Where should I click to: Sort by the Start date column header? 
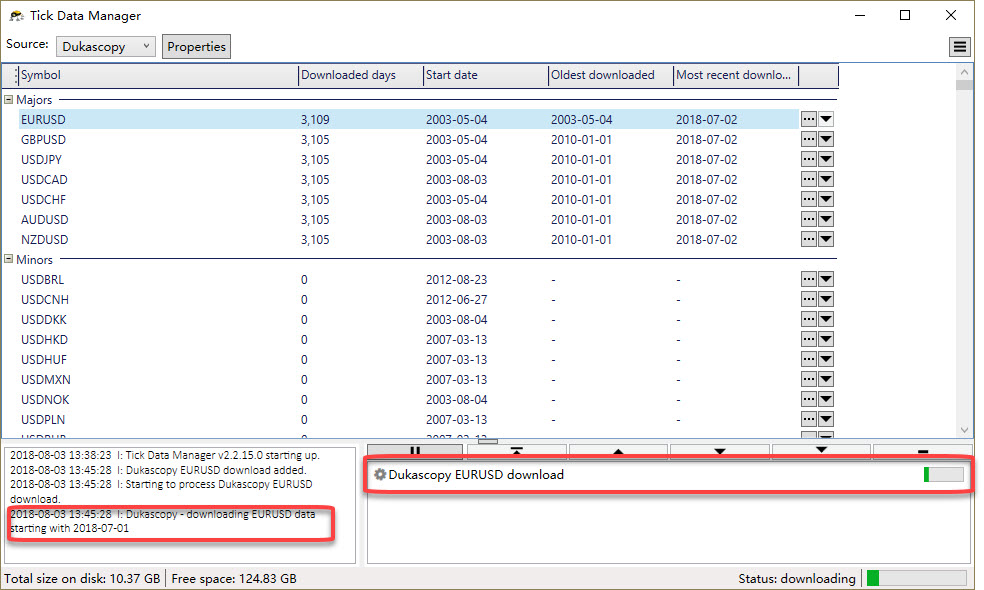[485, 75]
